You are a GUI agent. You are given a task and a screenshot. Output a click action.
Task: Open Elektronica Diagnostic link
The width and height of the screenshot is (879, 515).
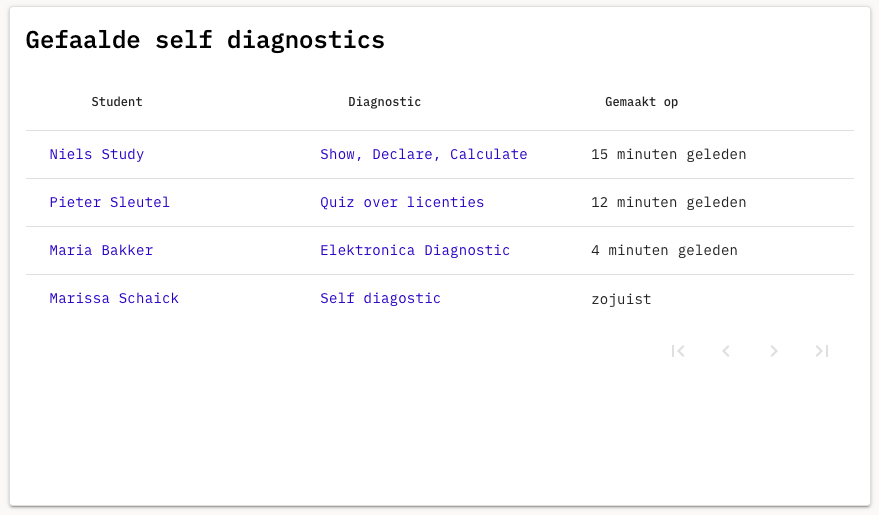point(415,250)
